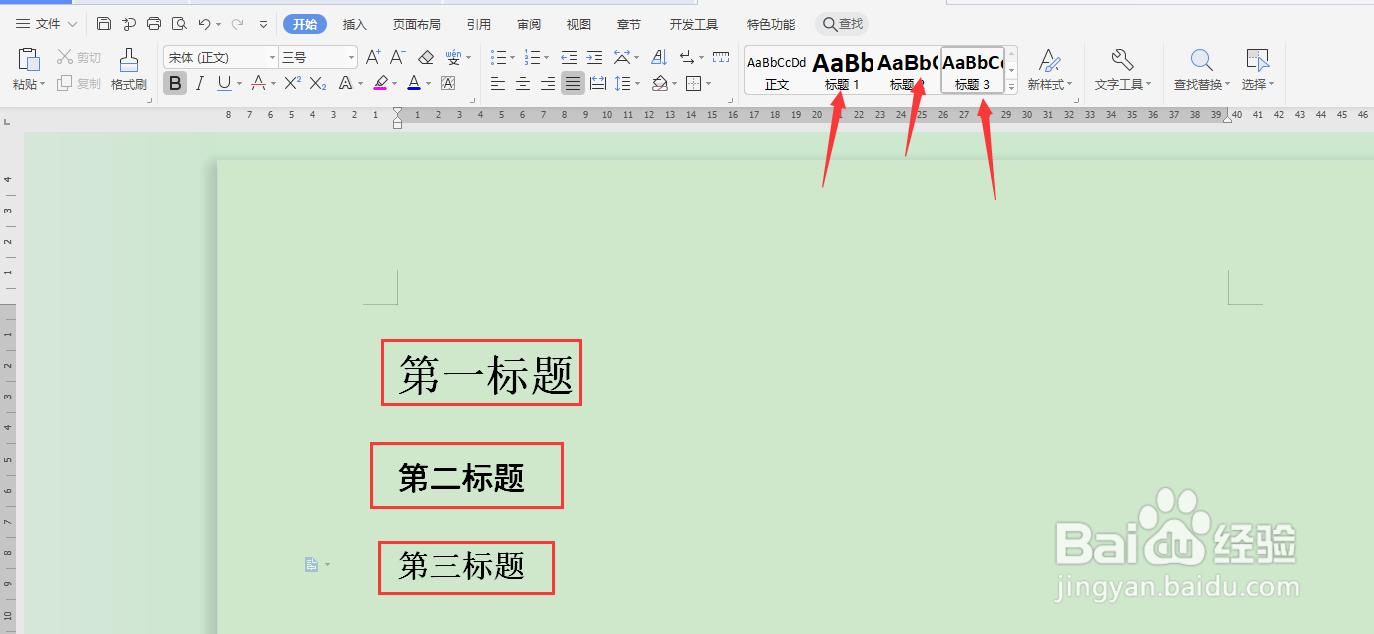This screenshot has height=634, width=1374.
Task: Align text left
Action: (497, 84)
